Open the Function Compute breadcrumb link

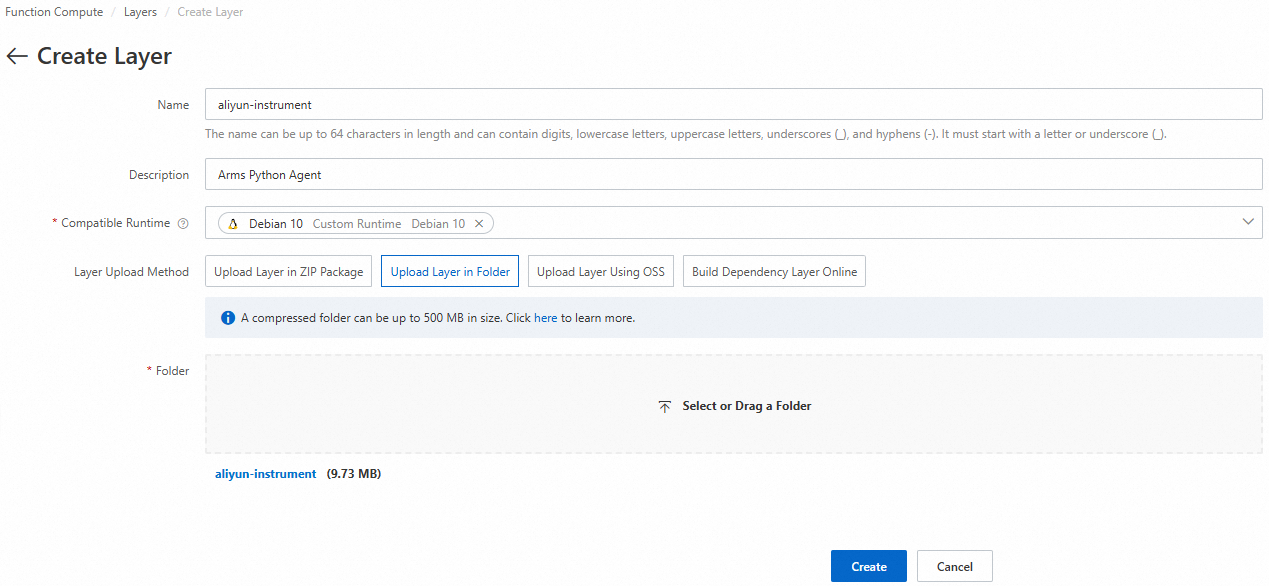click(54, 12)
